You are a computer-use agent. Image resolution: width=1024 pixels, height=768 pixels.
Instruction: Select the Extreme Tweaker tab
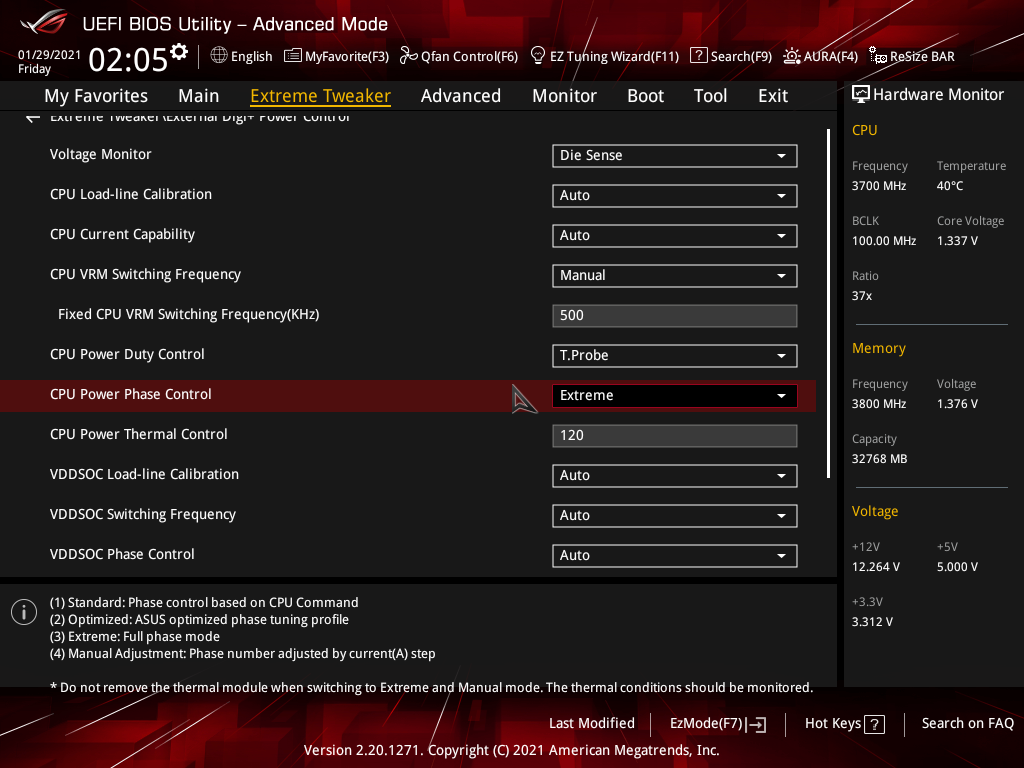click(x=320, y=96)
